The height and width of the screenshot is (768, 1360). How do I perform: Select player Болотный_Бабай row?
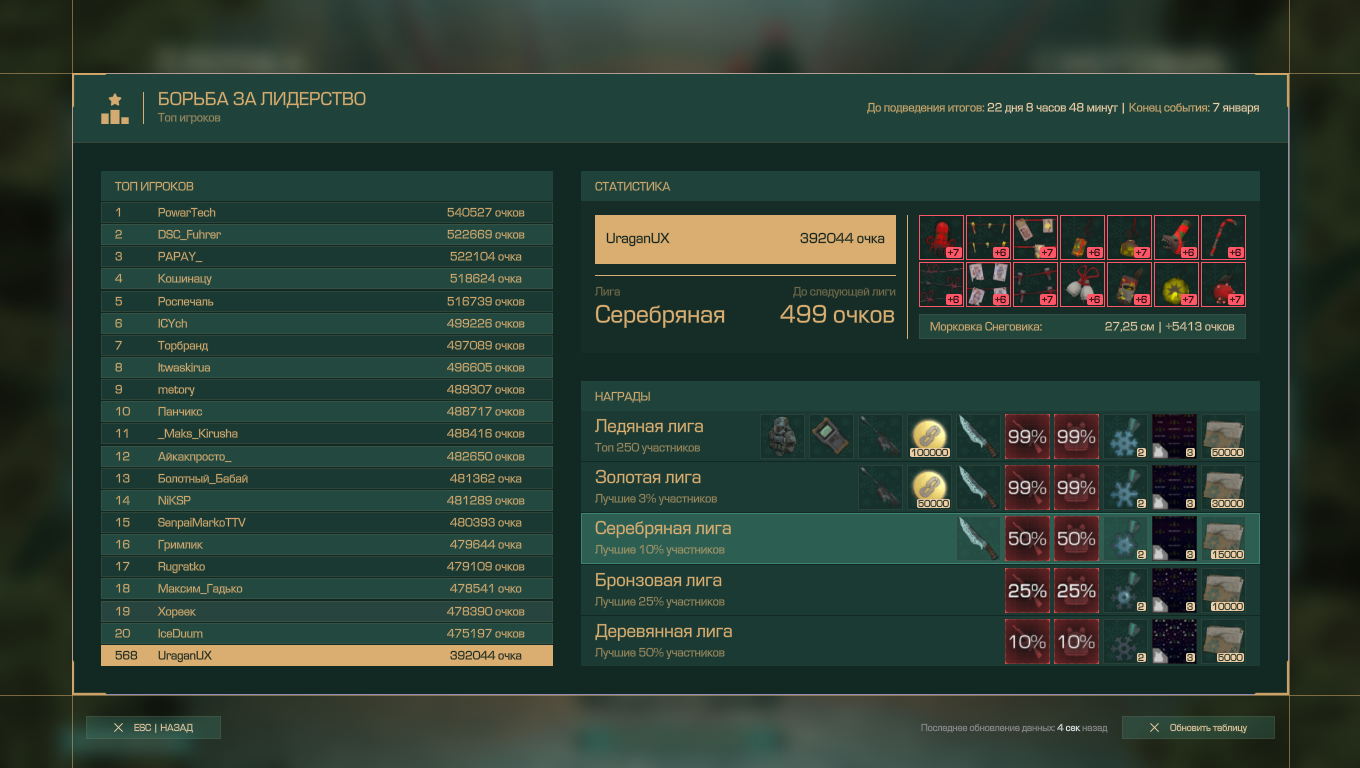click(x=327, y=478)
